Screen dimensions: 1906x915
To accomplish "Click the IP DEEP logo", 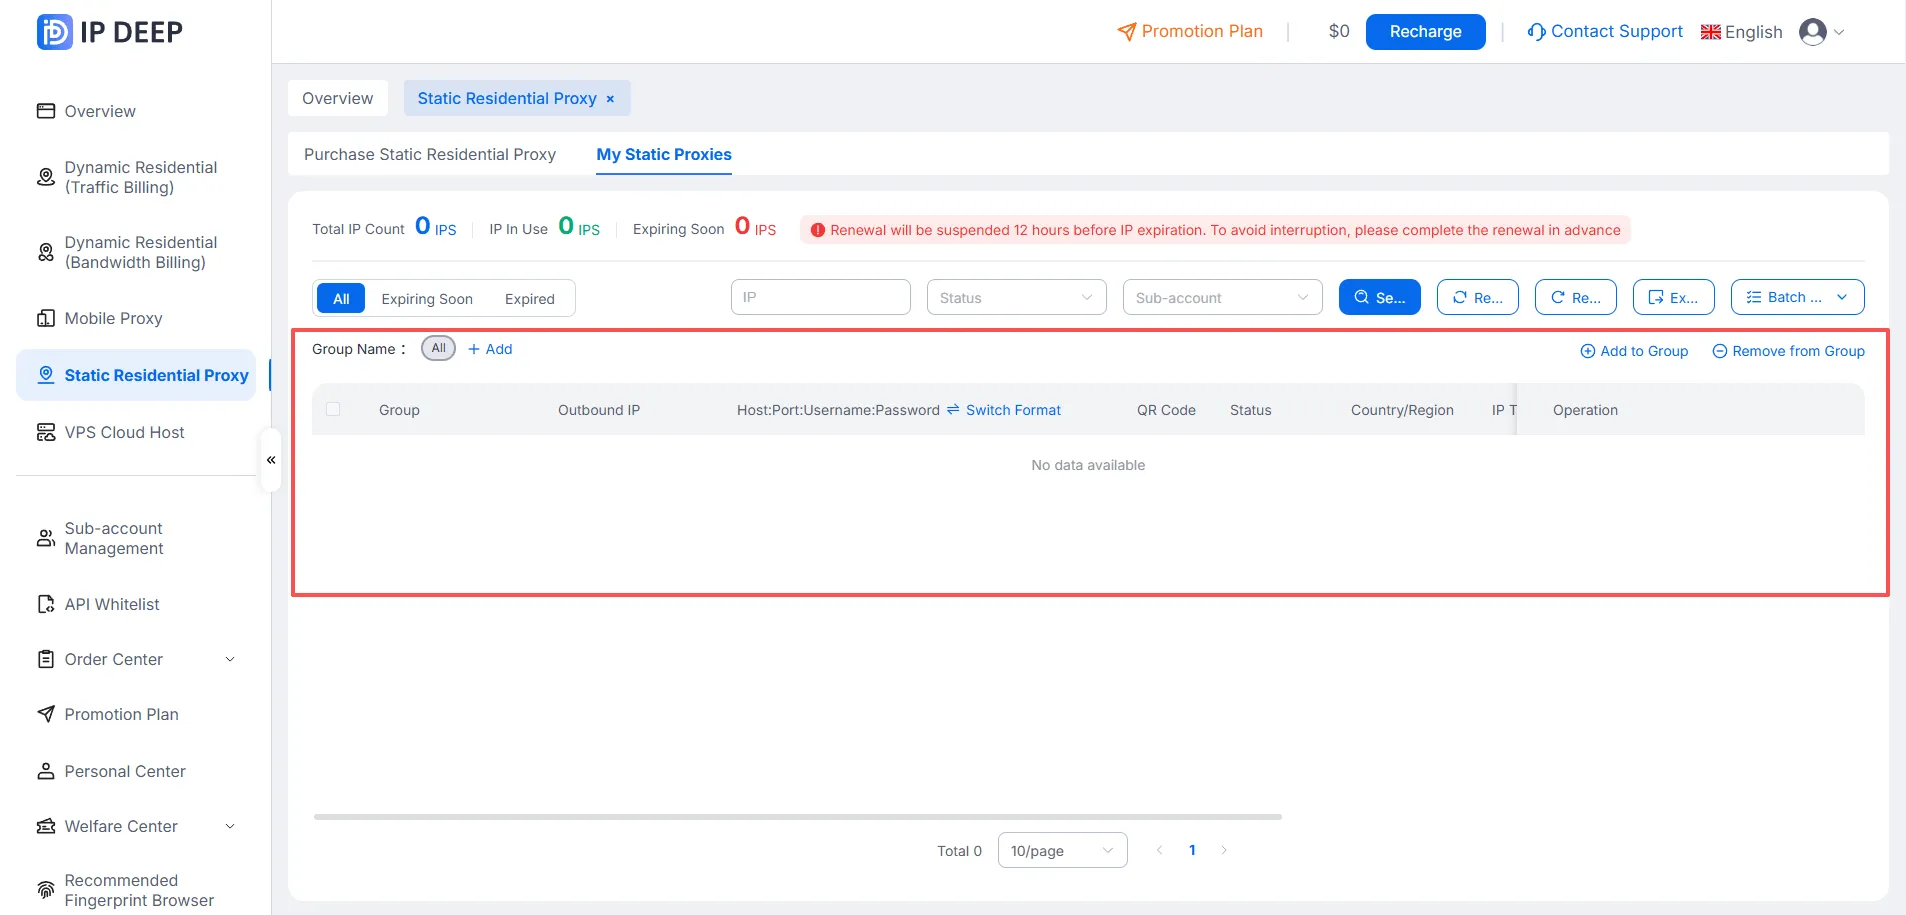I will (x=110, y=32).
